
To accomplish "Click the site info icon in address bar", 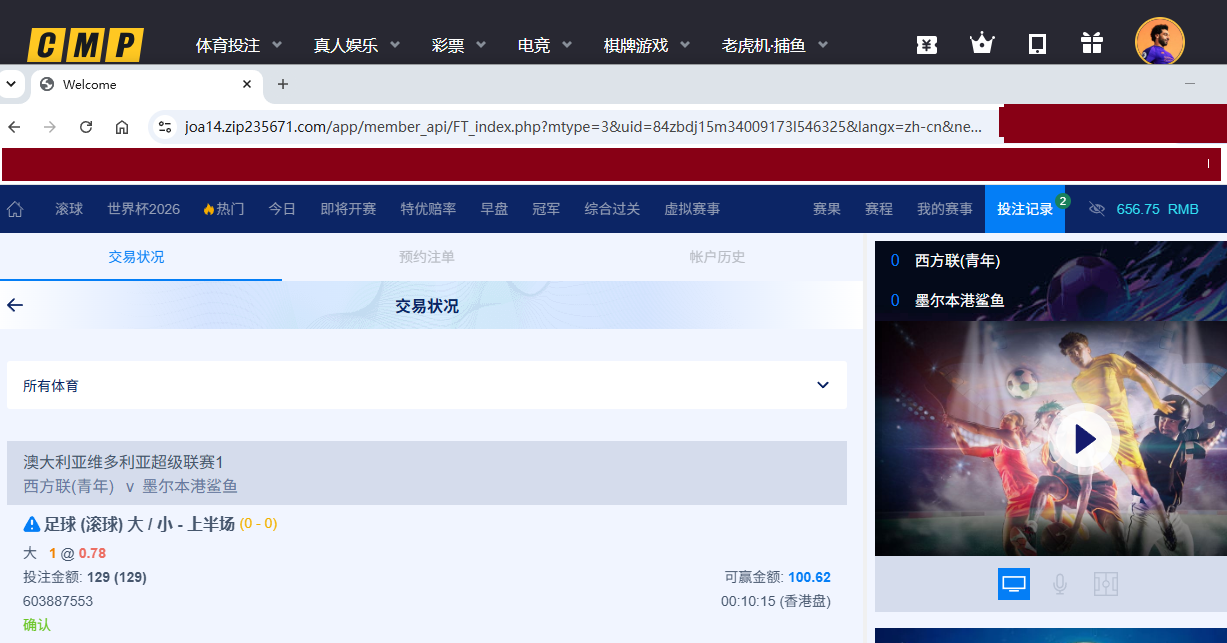I will click(165, 127).
